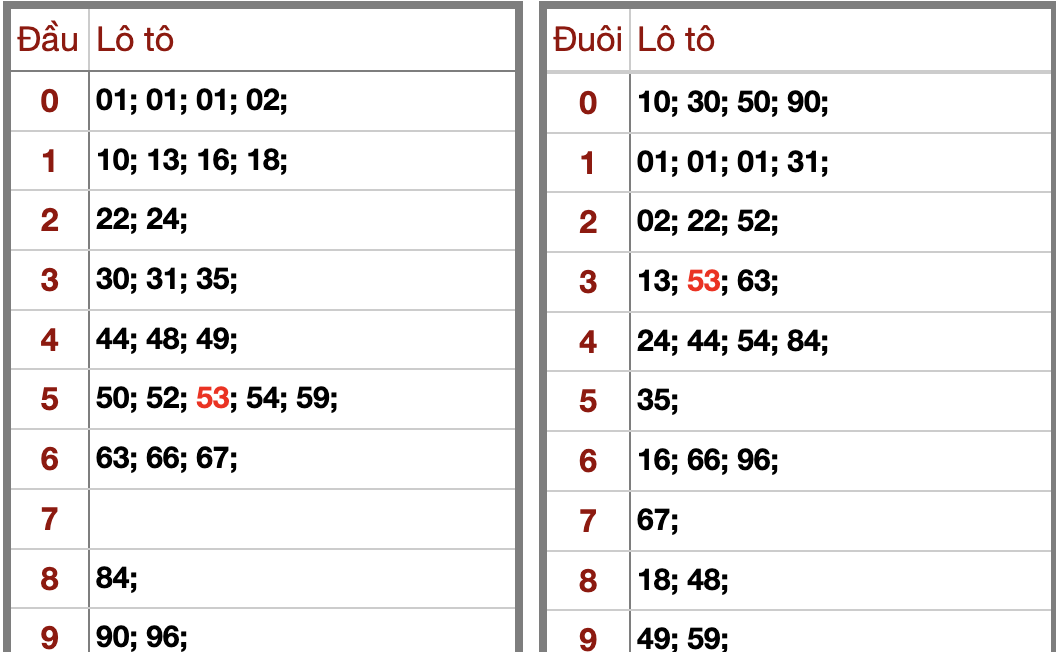Click the Lô tô header beside Đuôi

click(677, 40)
